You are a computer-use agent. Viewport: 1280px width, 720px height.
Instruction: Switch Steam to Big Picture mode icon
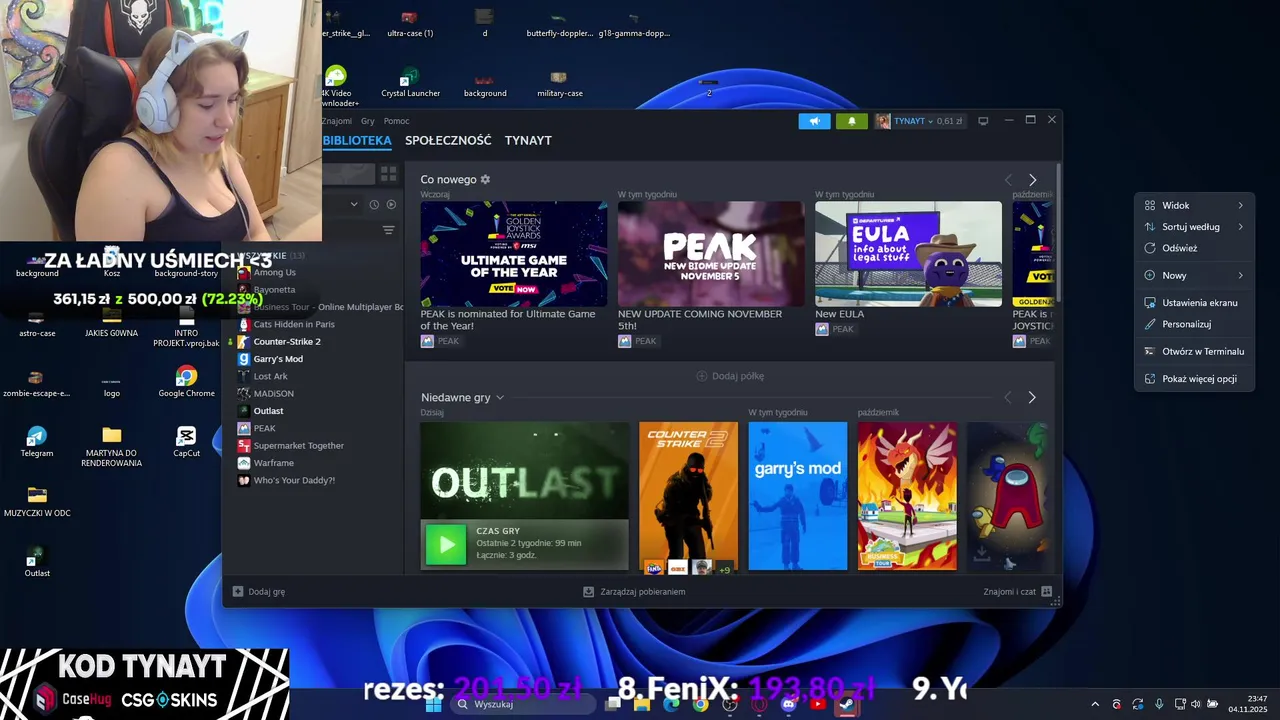tap(983, 121)
